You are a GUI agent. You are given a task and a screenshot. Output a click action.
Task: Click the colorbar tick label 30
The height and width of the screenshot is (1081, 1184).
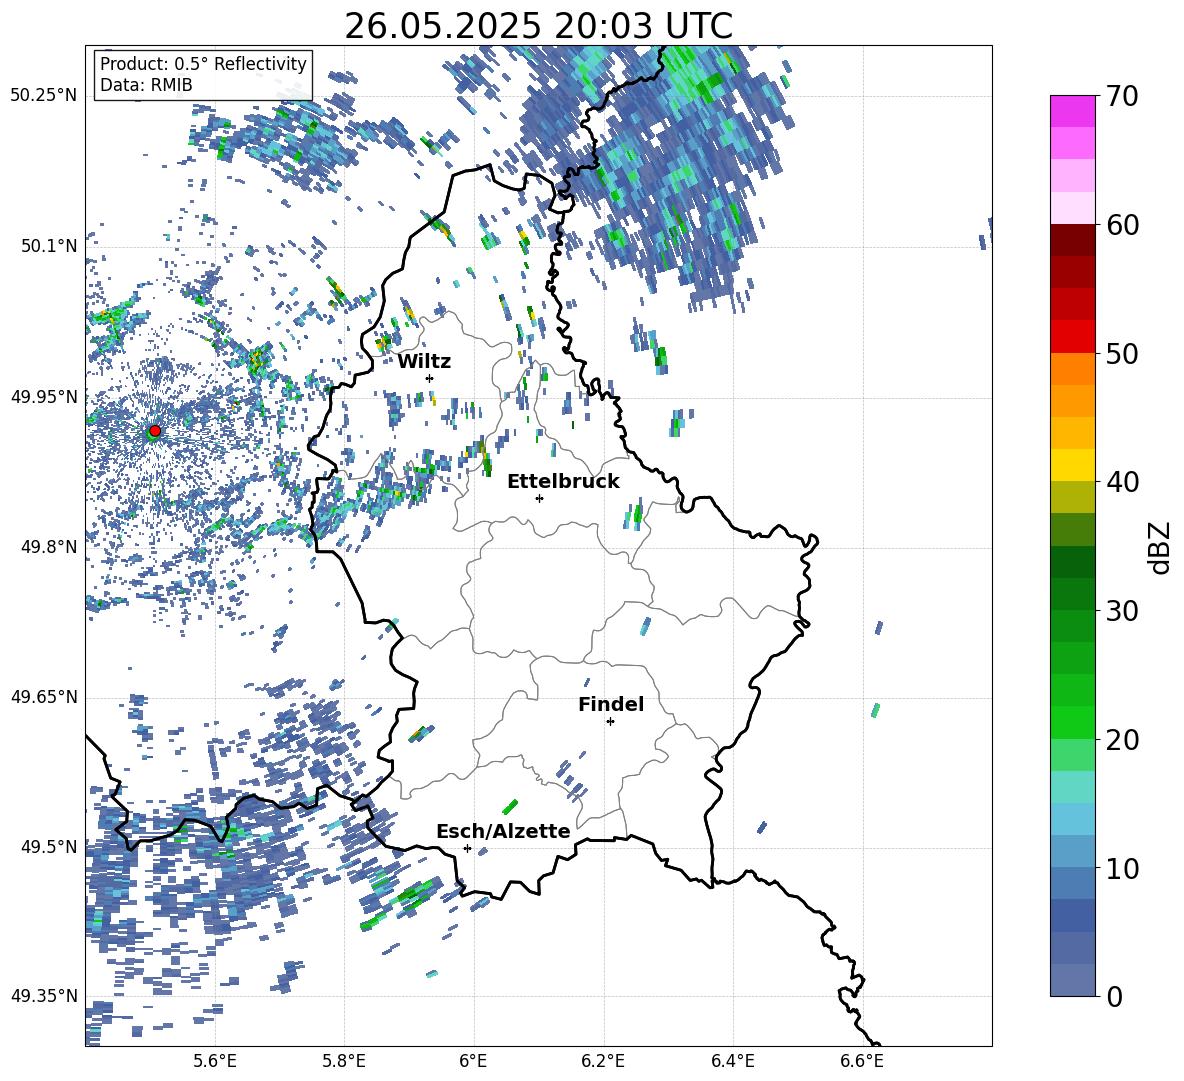[x=1122, y=611]
